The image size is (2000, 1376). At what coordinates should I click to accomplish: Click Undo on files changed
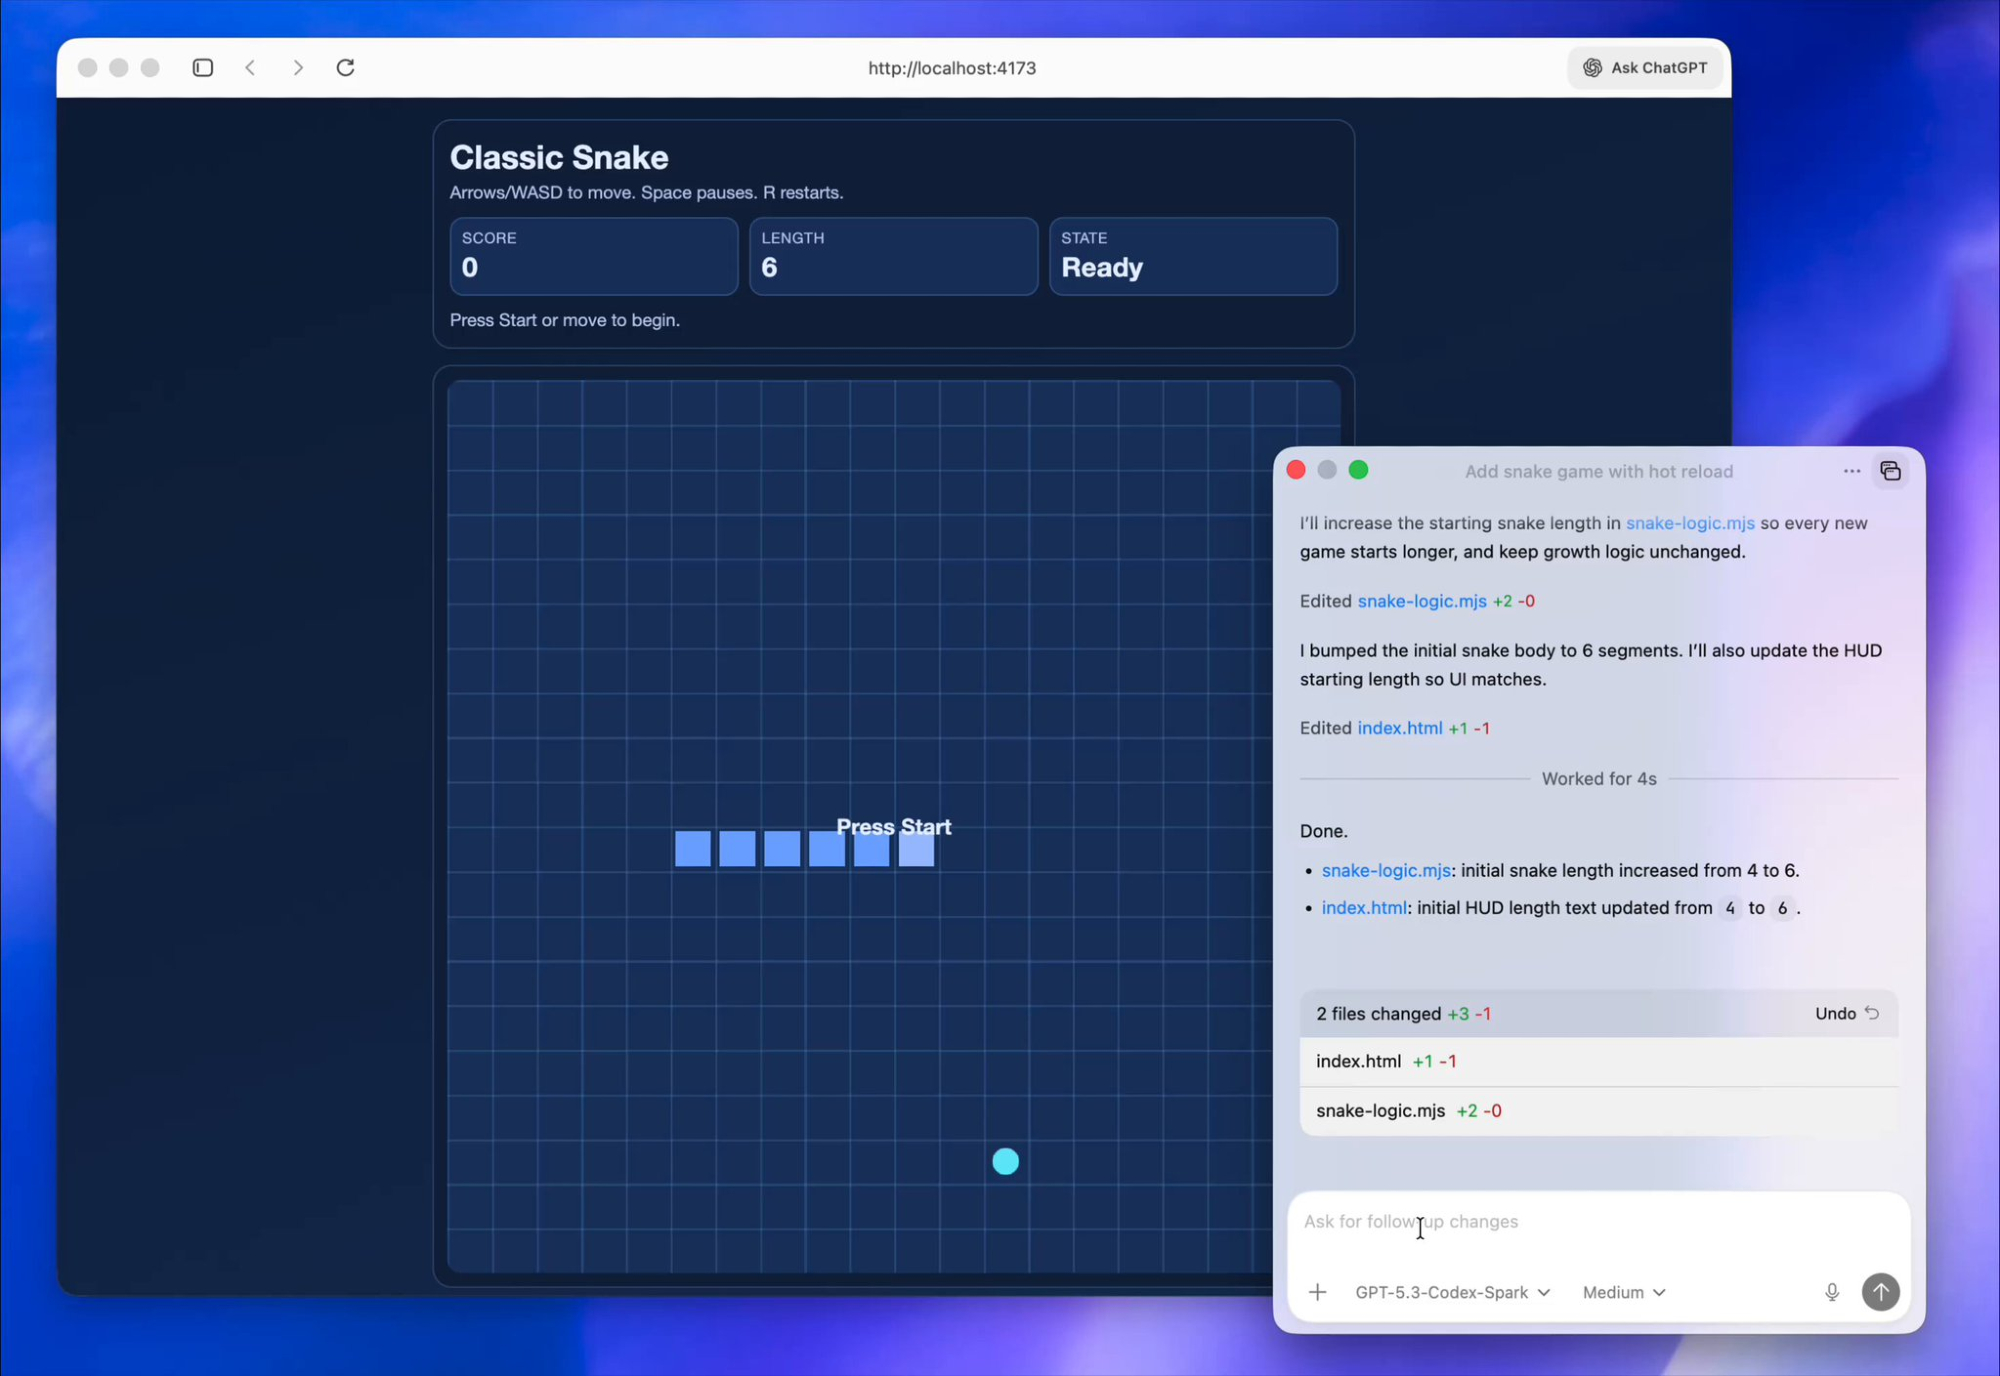click(1846, 1013)
